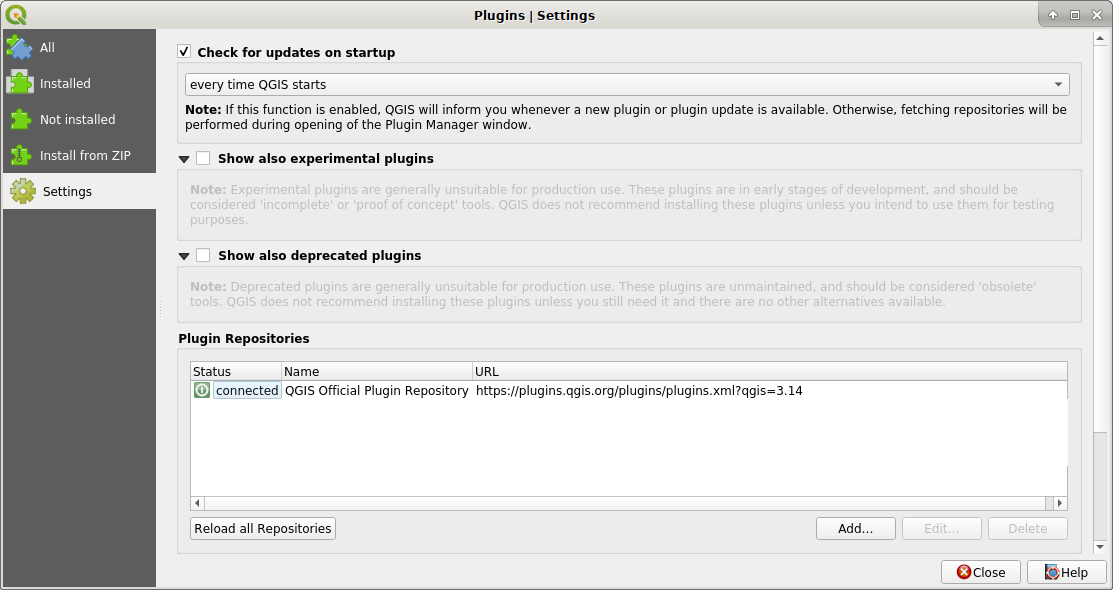Click the Add... repository button
1113x590 pixels.
tap(855, 528)
